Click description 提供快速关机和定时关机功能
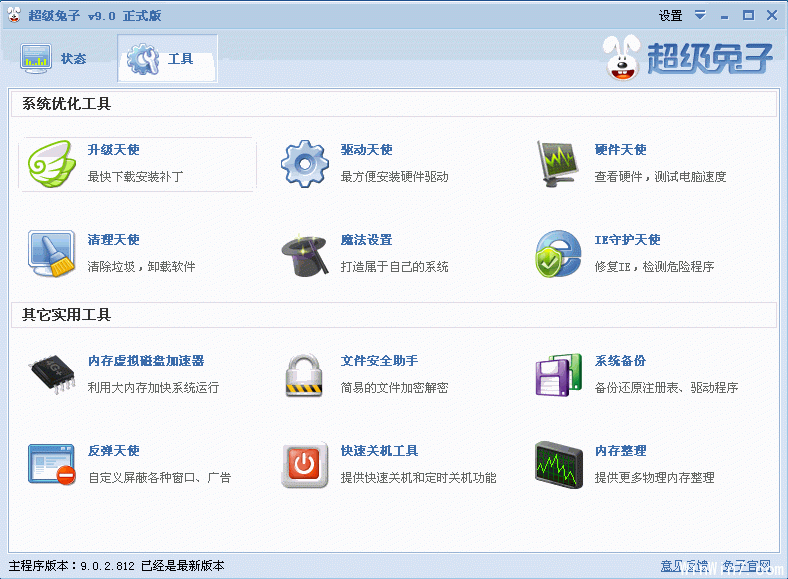 (x=419, y=477)
